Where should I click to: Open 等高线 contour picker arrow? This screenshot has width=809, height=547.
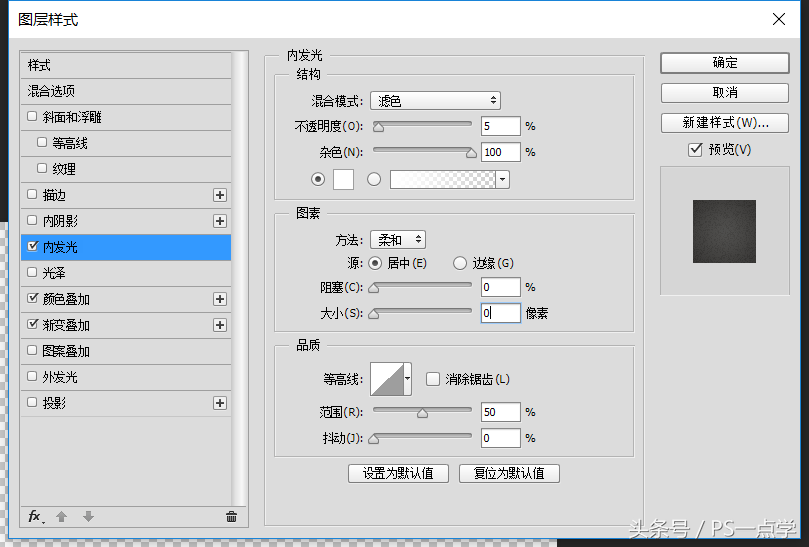point(408,379)
